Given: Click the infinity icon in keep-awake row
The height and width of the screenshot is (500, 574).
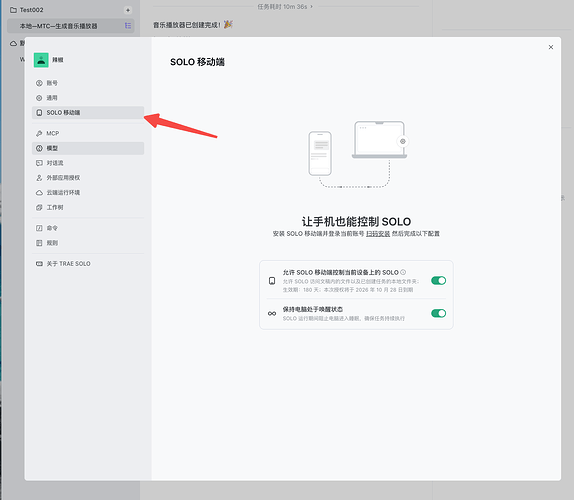Looking at the screenshot, I should [x=272, y=314].
